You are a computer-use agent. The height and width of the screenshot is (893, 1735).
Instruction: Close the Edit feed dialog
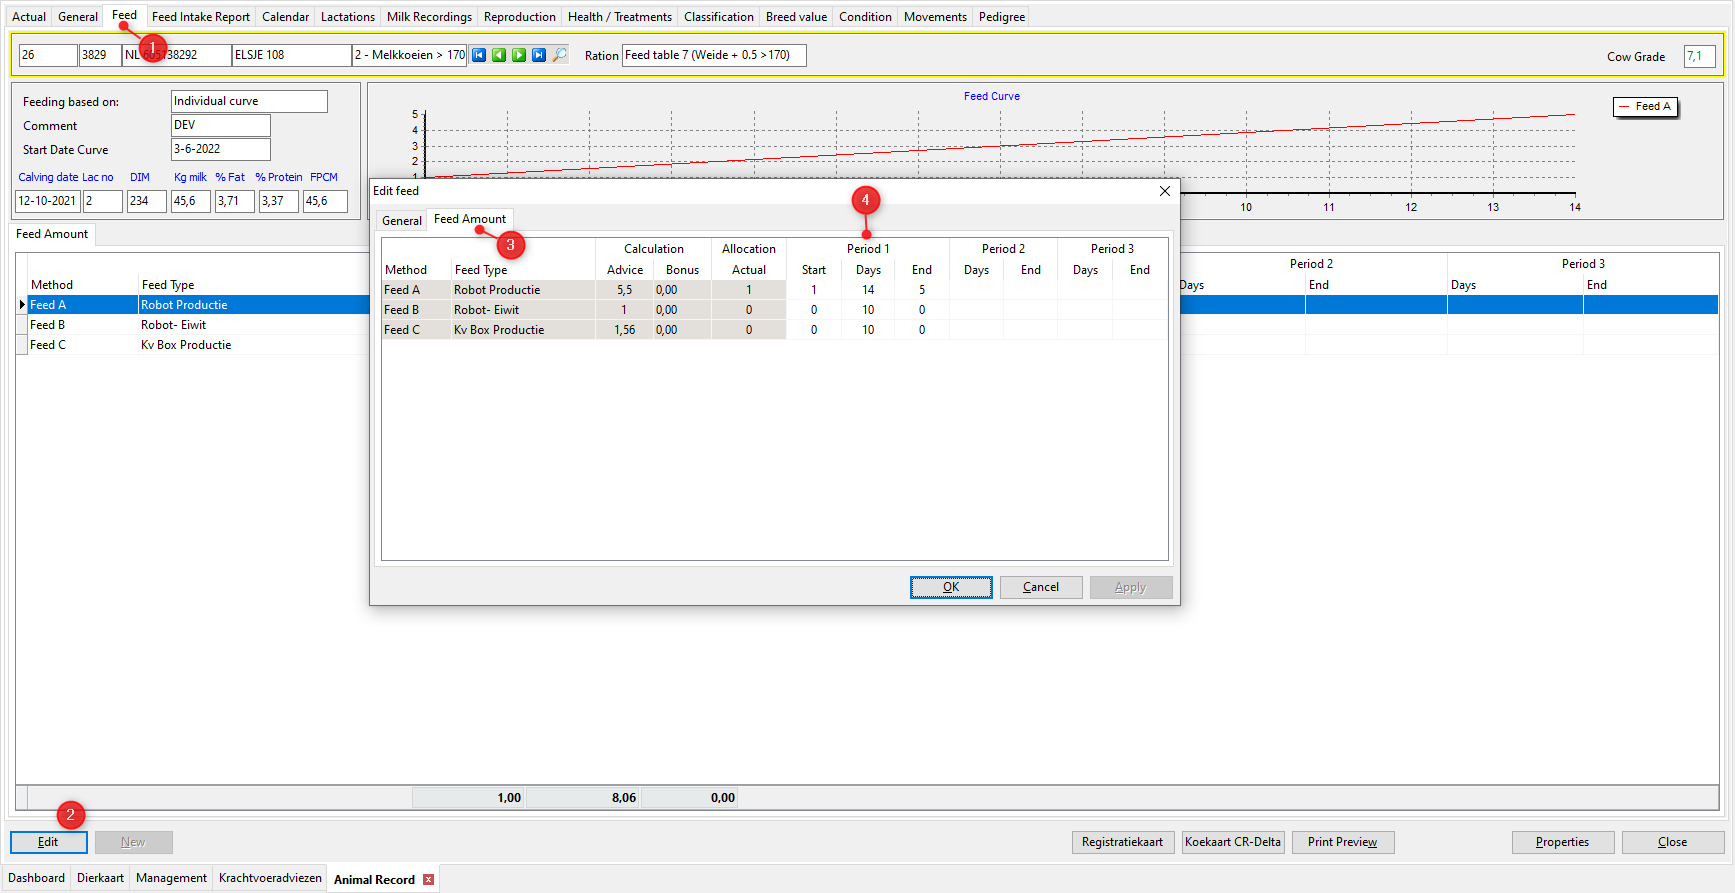click(x=1165, y=191)
